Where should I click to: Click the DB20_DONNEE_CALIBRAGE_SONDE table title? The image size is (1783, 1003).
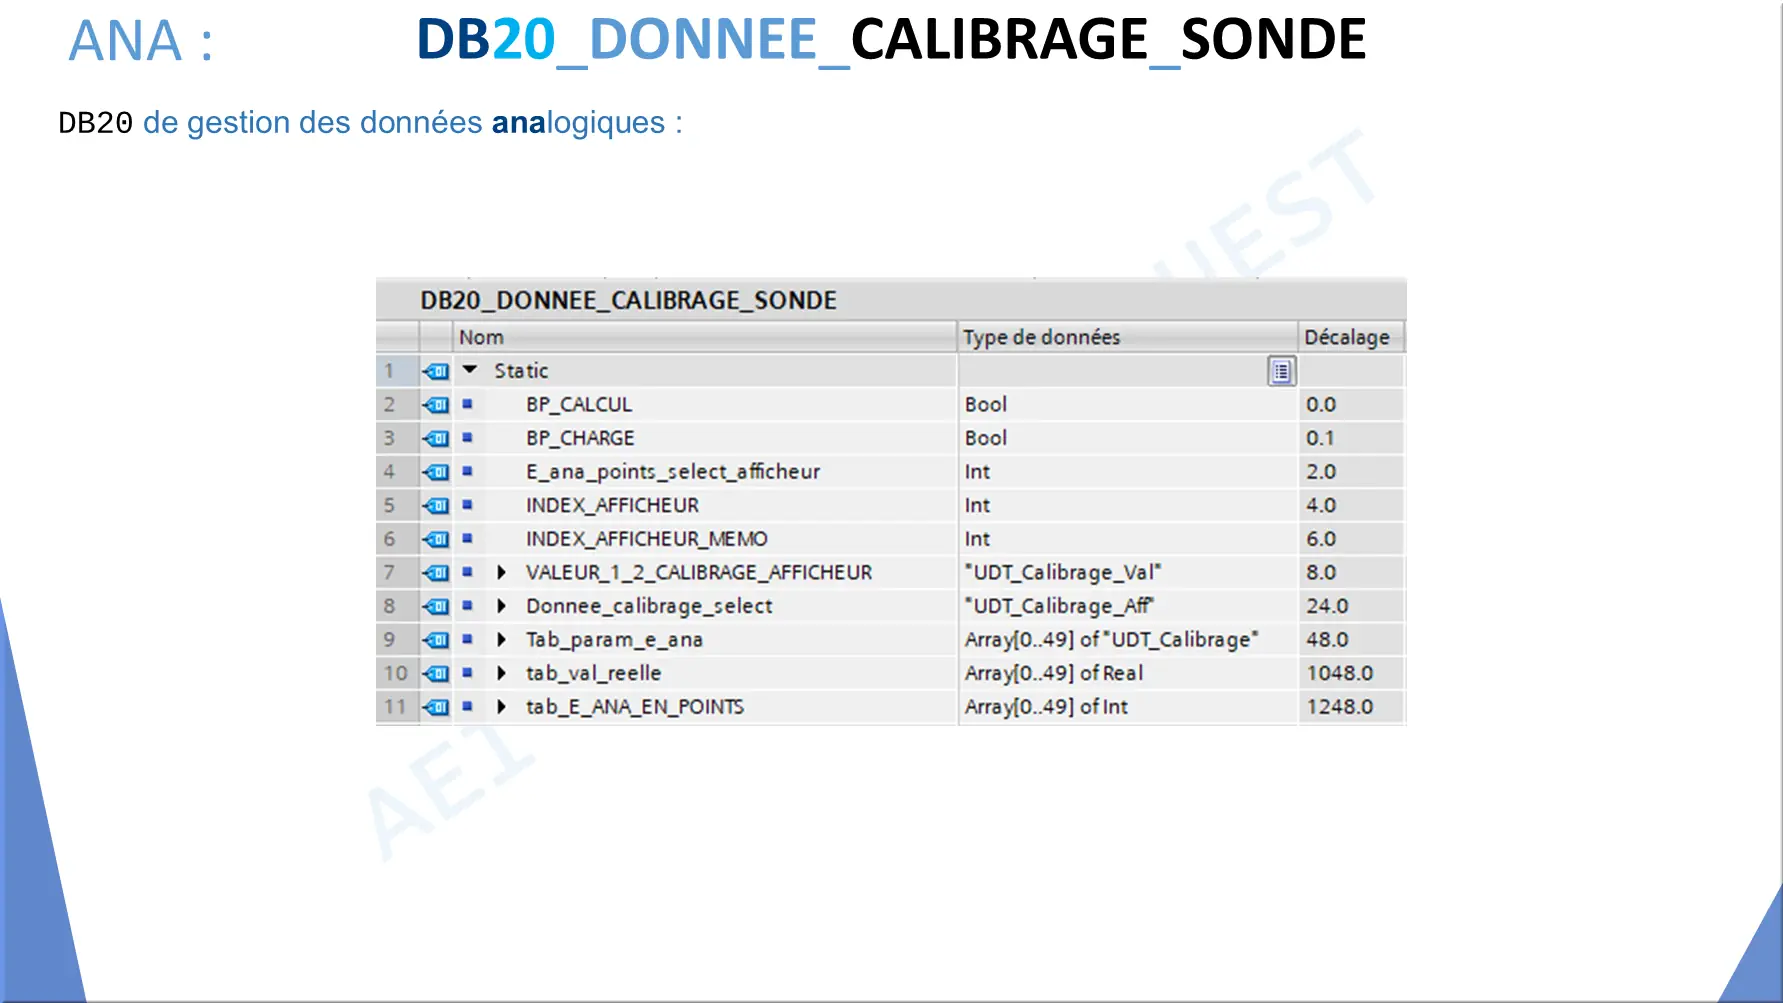[x=628, y=300]
